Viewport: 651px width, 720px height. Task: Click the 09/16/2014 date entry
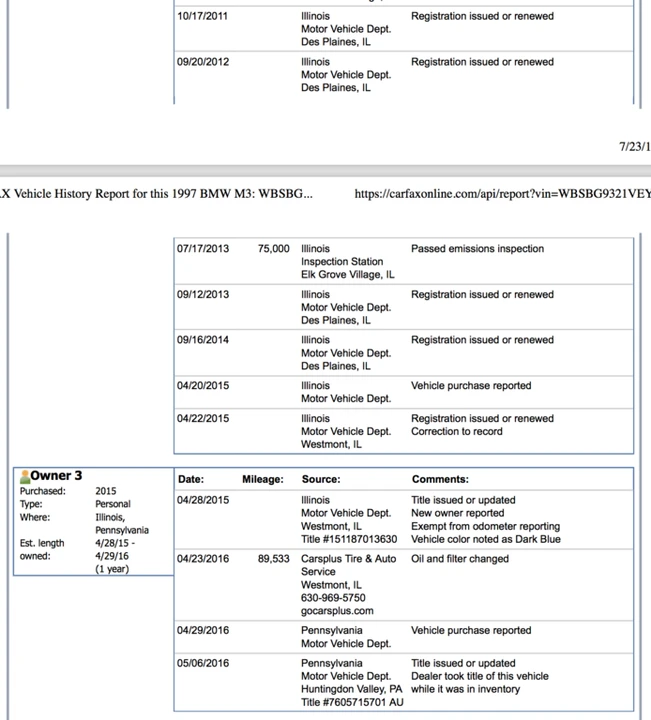[202, 340]
